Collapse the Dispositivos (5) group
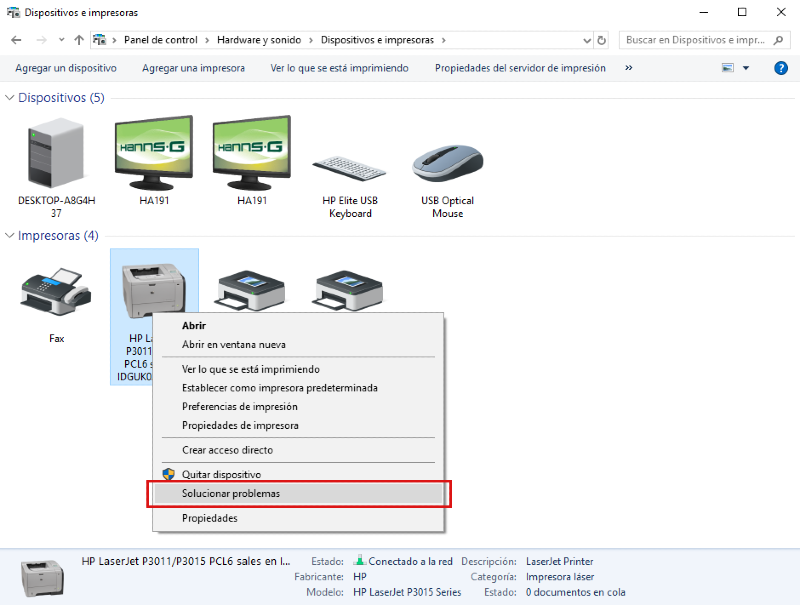Screen dimensions: 800x605 point(11,98)
